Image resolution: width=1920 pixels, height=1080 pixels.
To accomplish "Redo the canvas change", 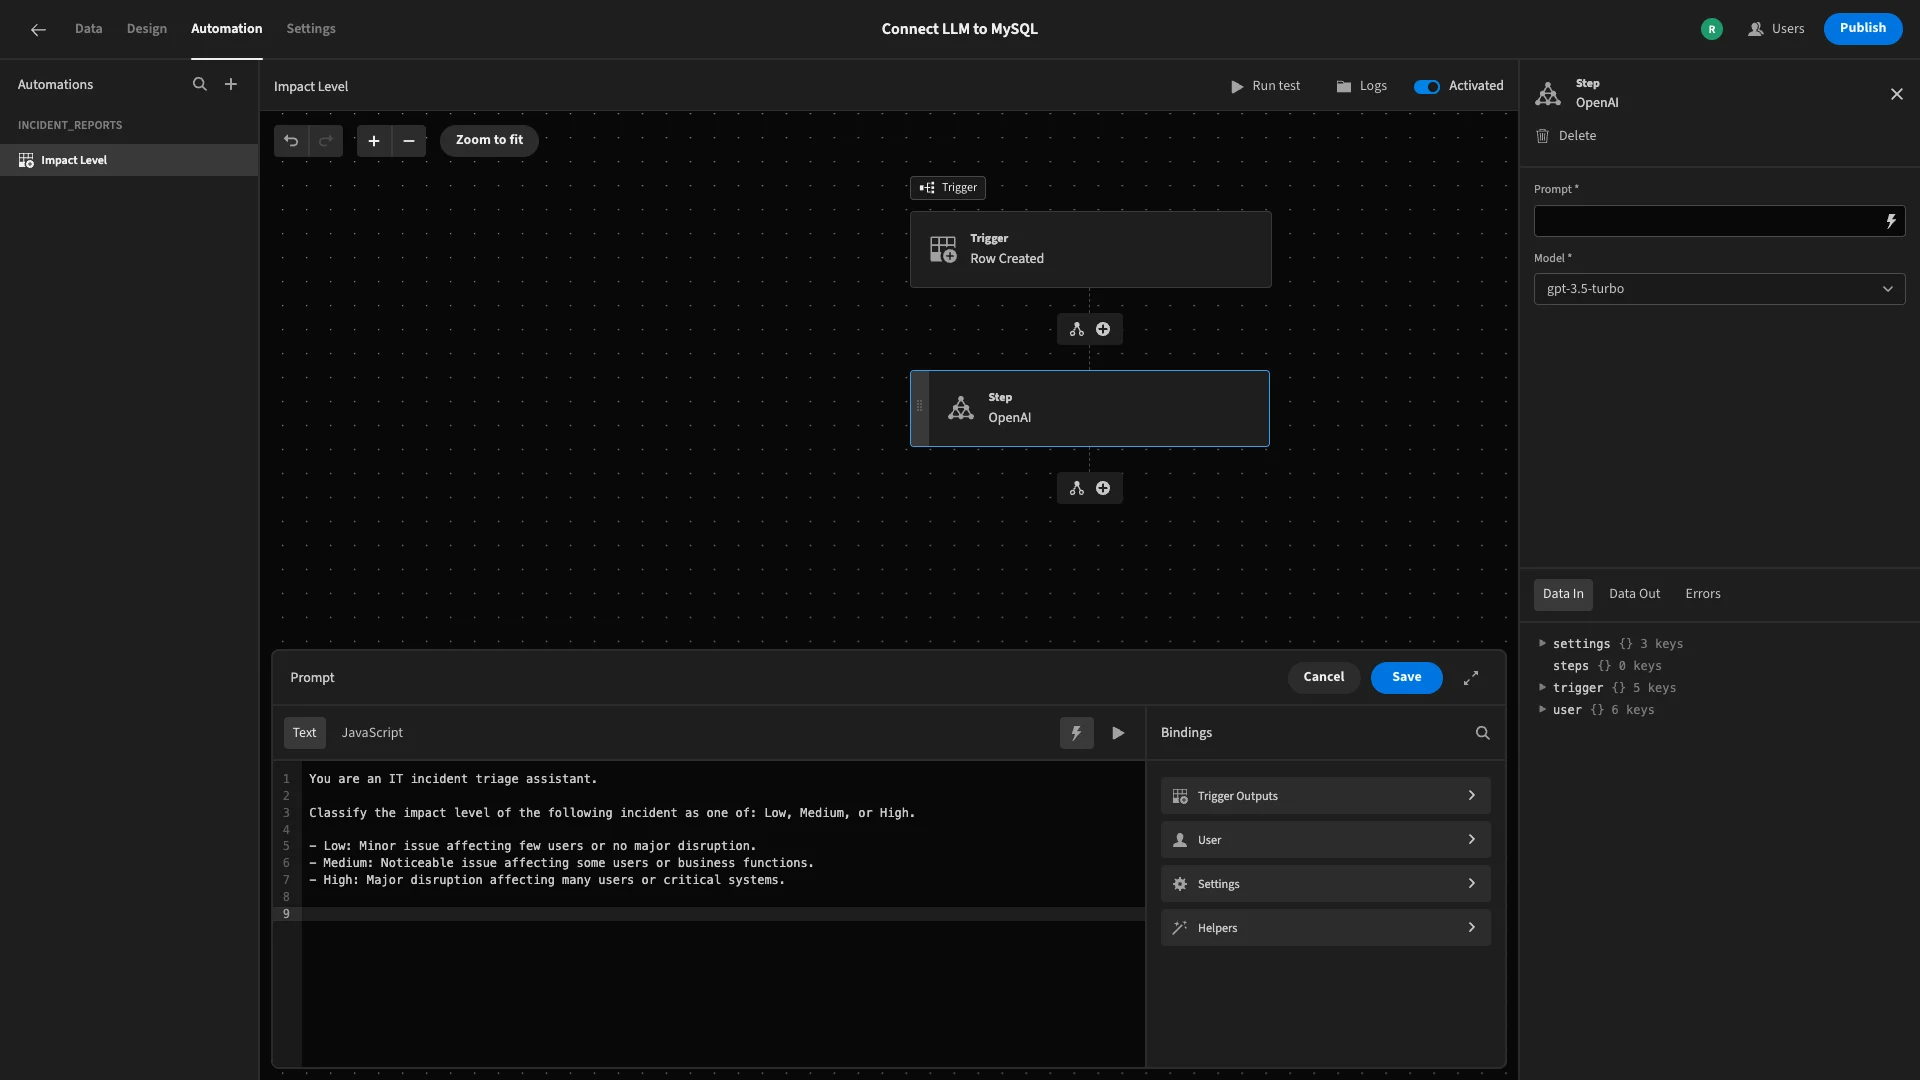I will 326,141.
